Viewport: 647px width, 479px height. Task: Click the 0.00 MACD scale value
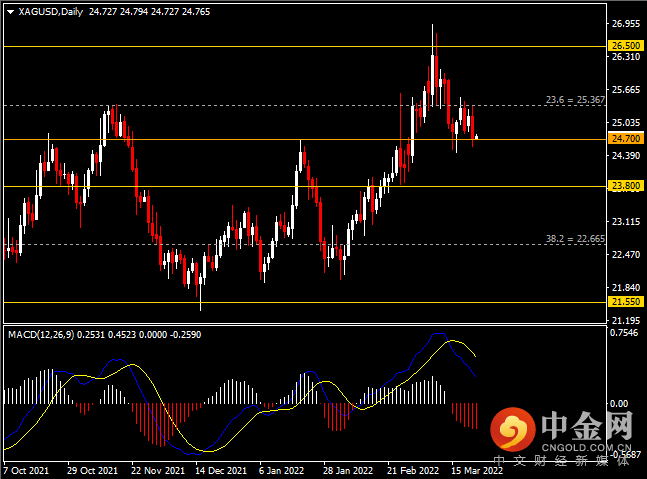(x=619, y=403)
